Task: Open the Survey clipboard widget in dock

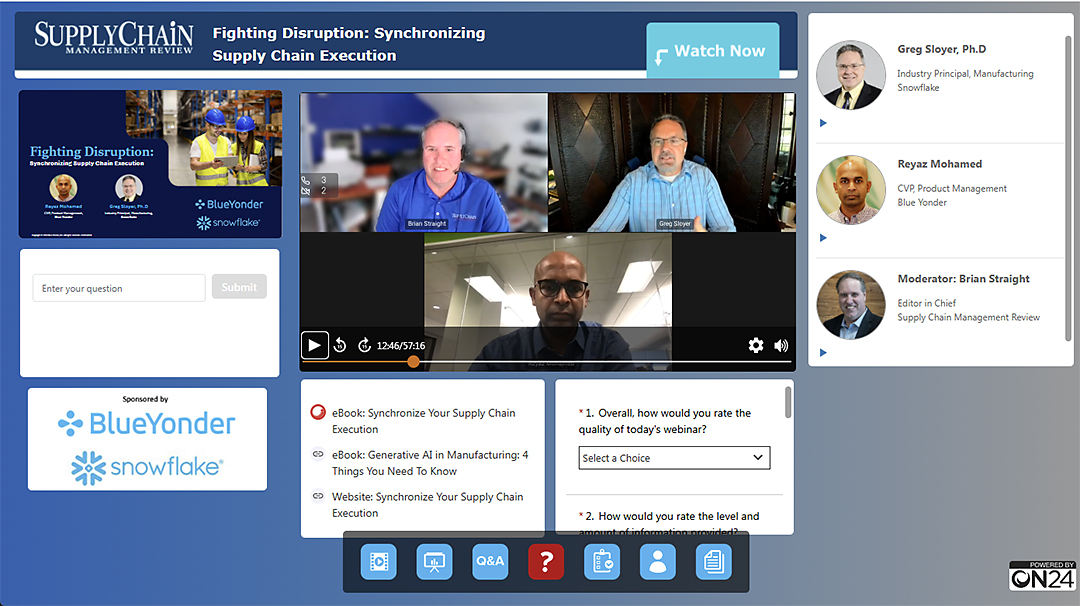Action: (602, 561)
